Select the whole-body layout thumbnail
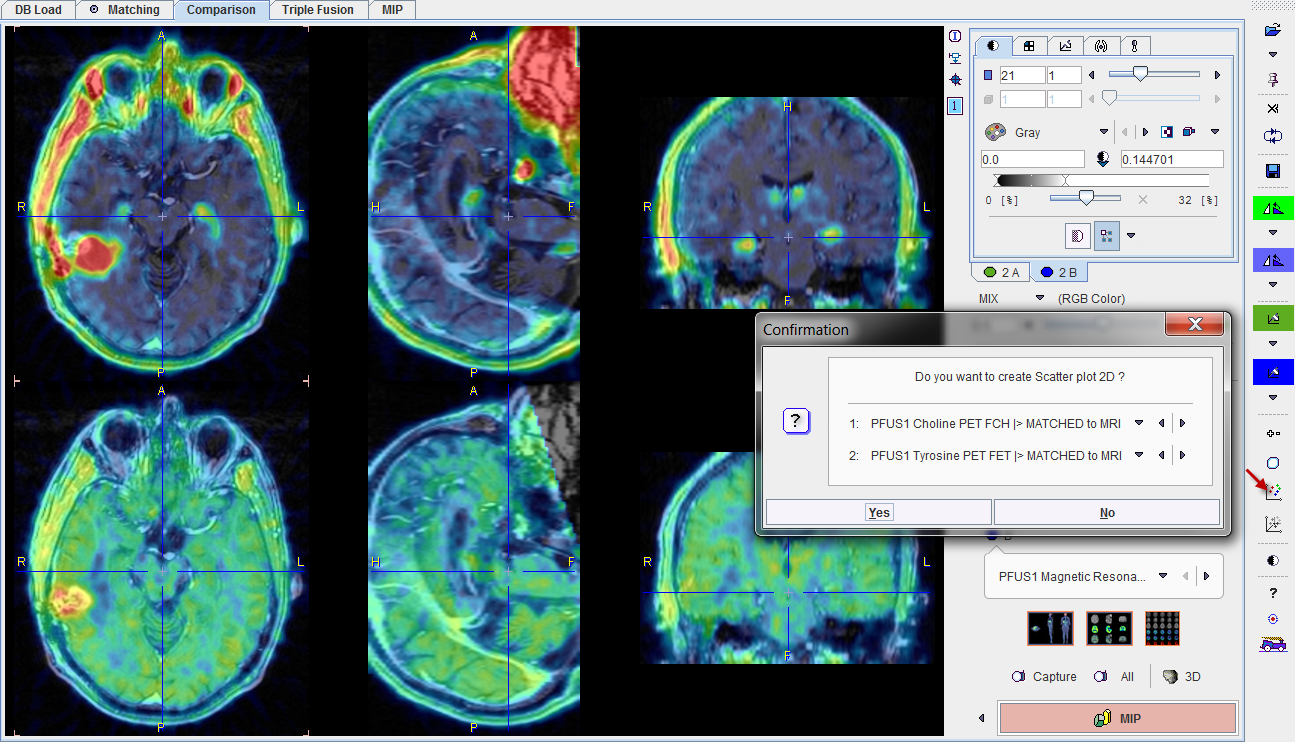 [x=1050, y=628]
